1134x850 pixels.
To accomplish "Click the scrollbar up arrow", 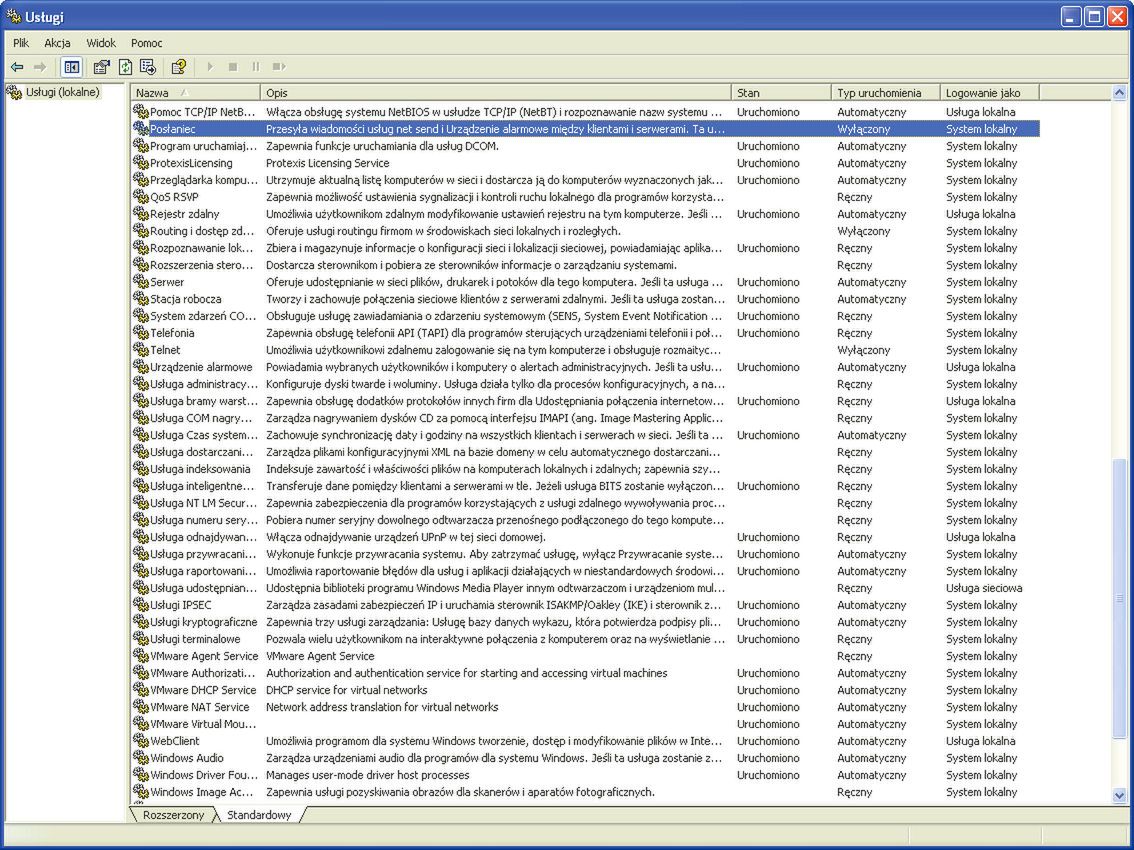I will (x=1120, y=93).
